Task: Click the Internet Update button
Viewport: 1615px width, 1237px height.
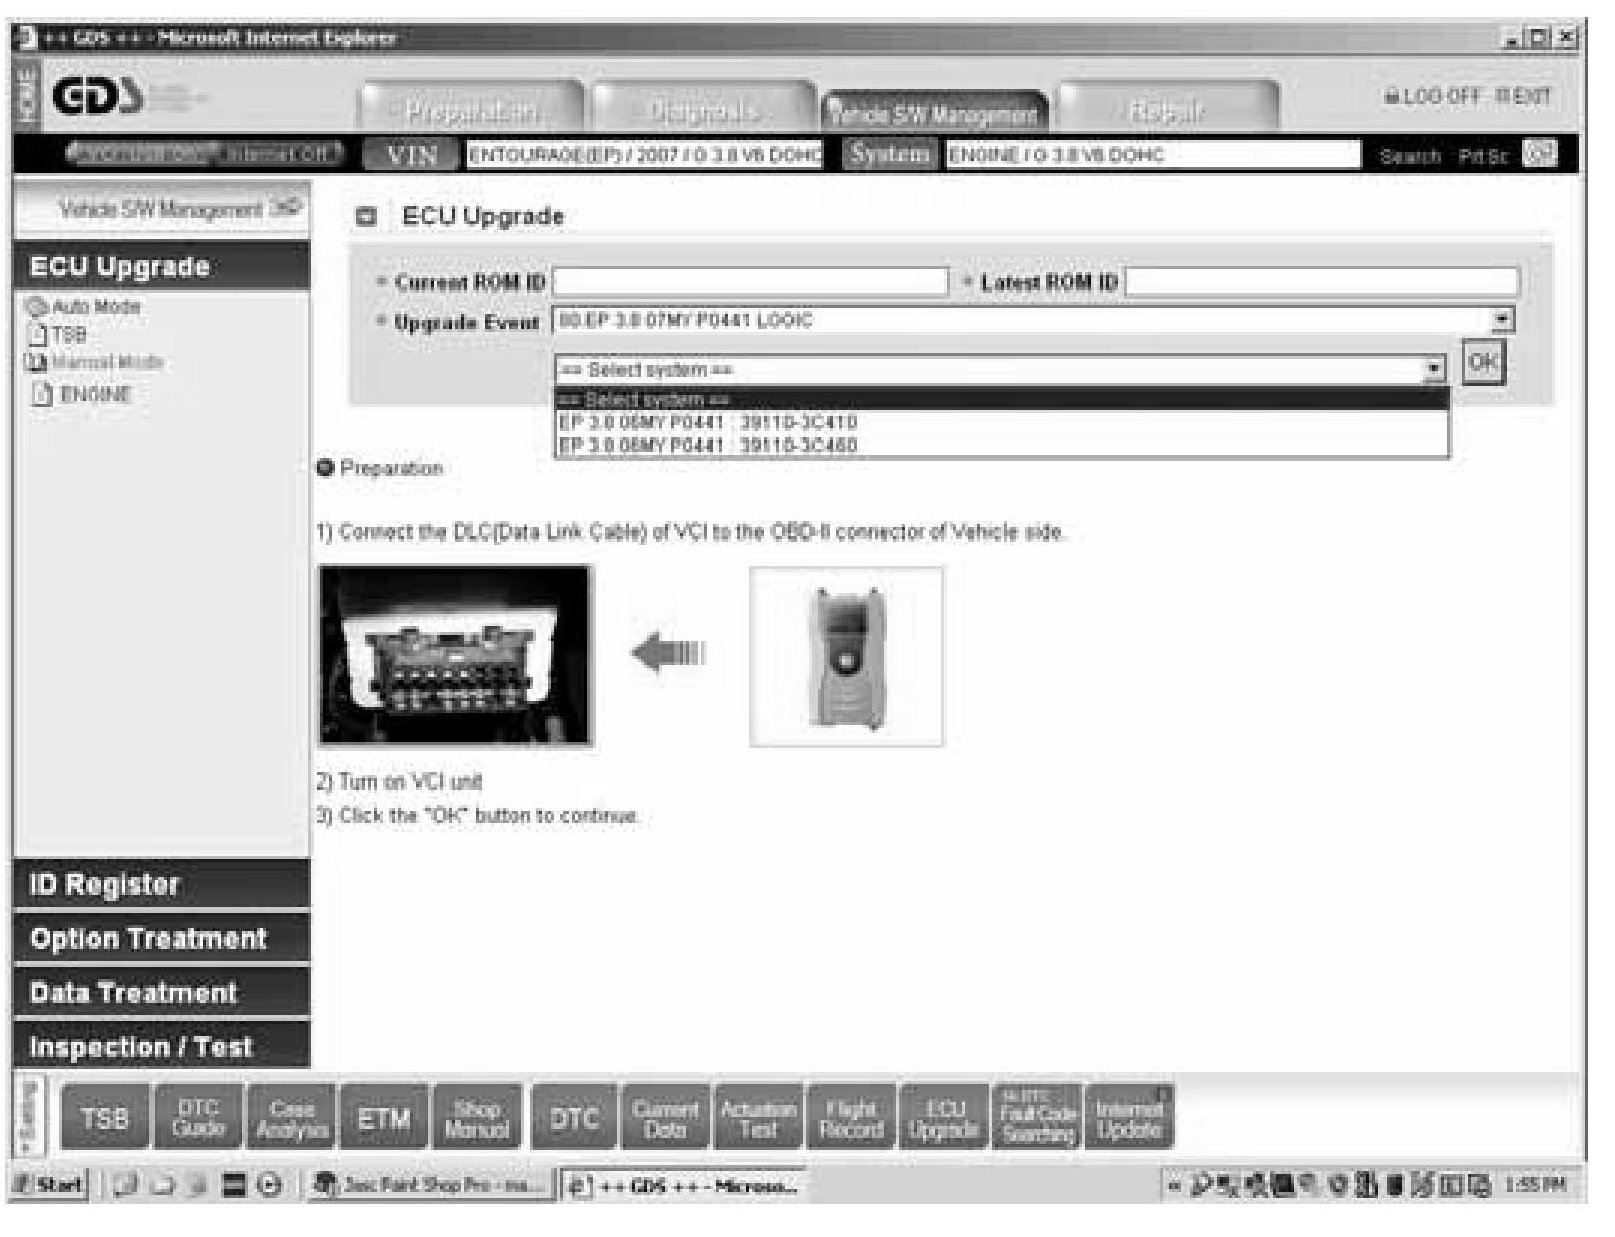Action: point(1128,1118)
